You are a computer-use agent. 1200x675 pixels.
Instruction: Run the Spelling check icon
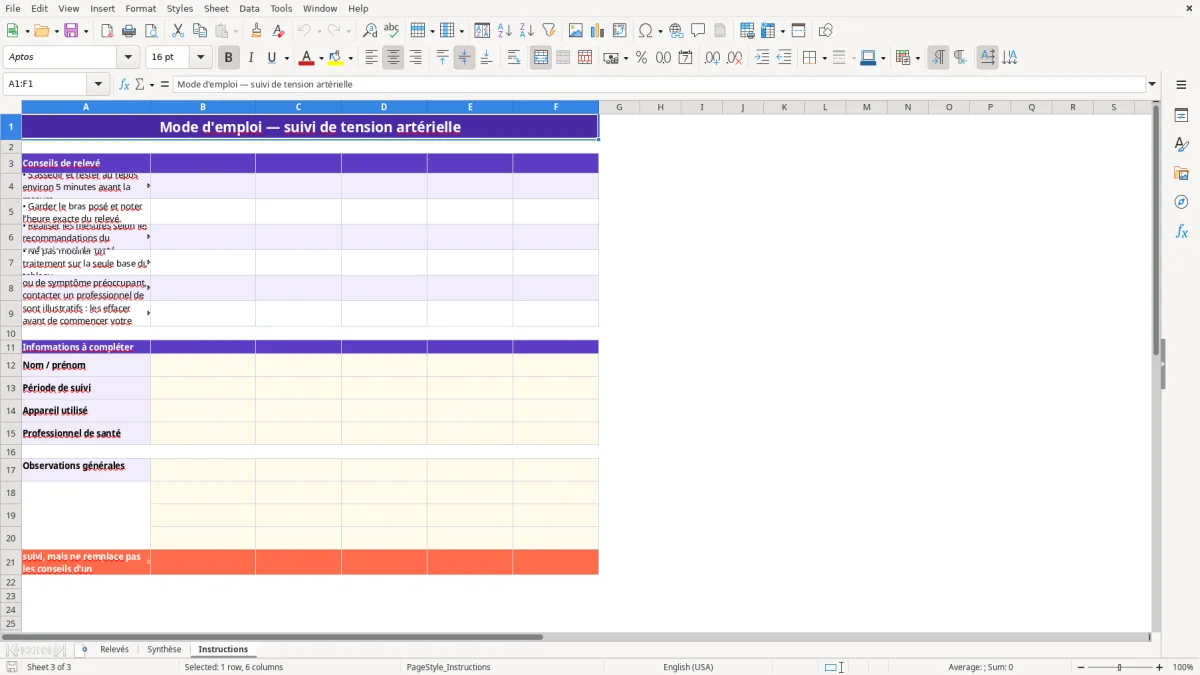[392, 31]
